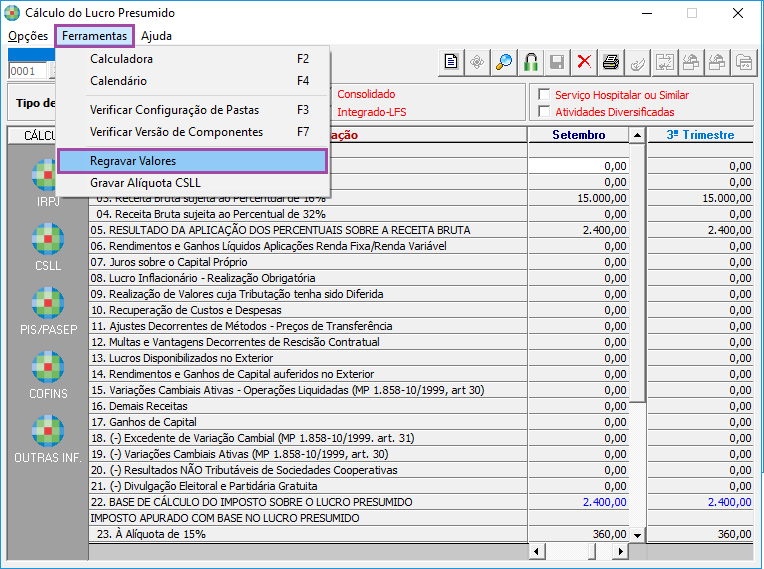Close the open Ferramentas menu

click(95, 36)
